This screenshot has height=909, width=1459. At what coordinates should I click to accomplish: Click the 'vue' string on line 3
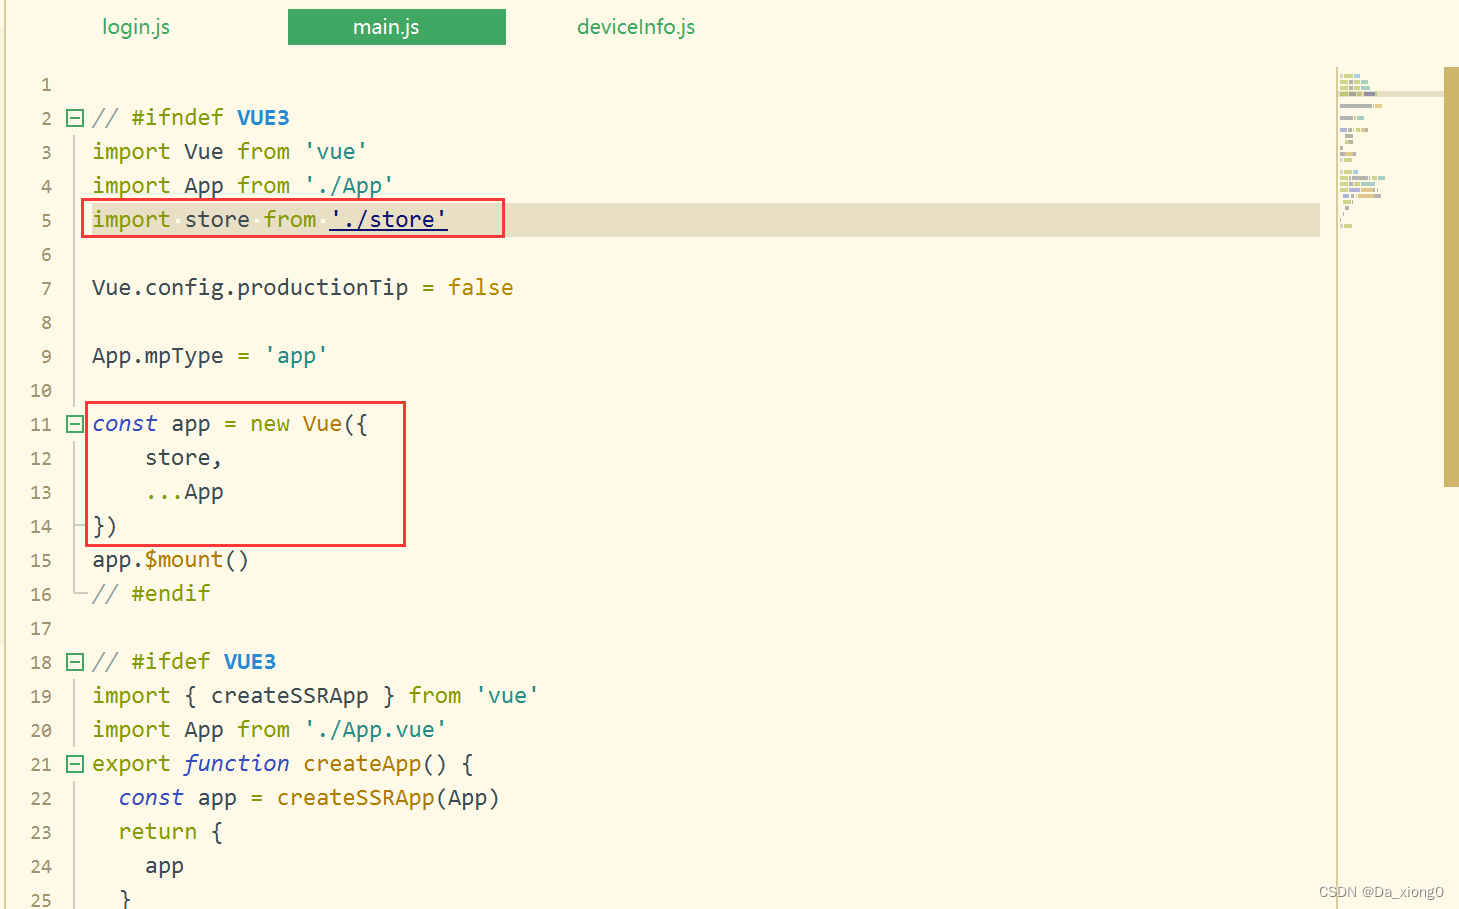point(336,152)
